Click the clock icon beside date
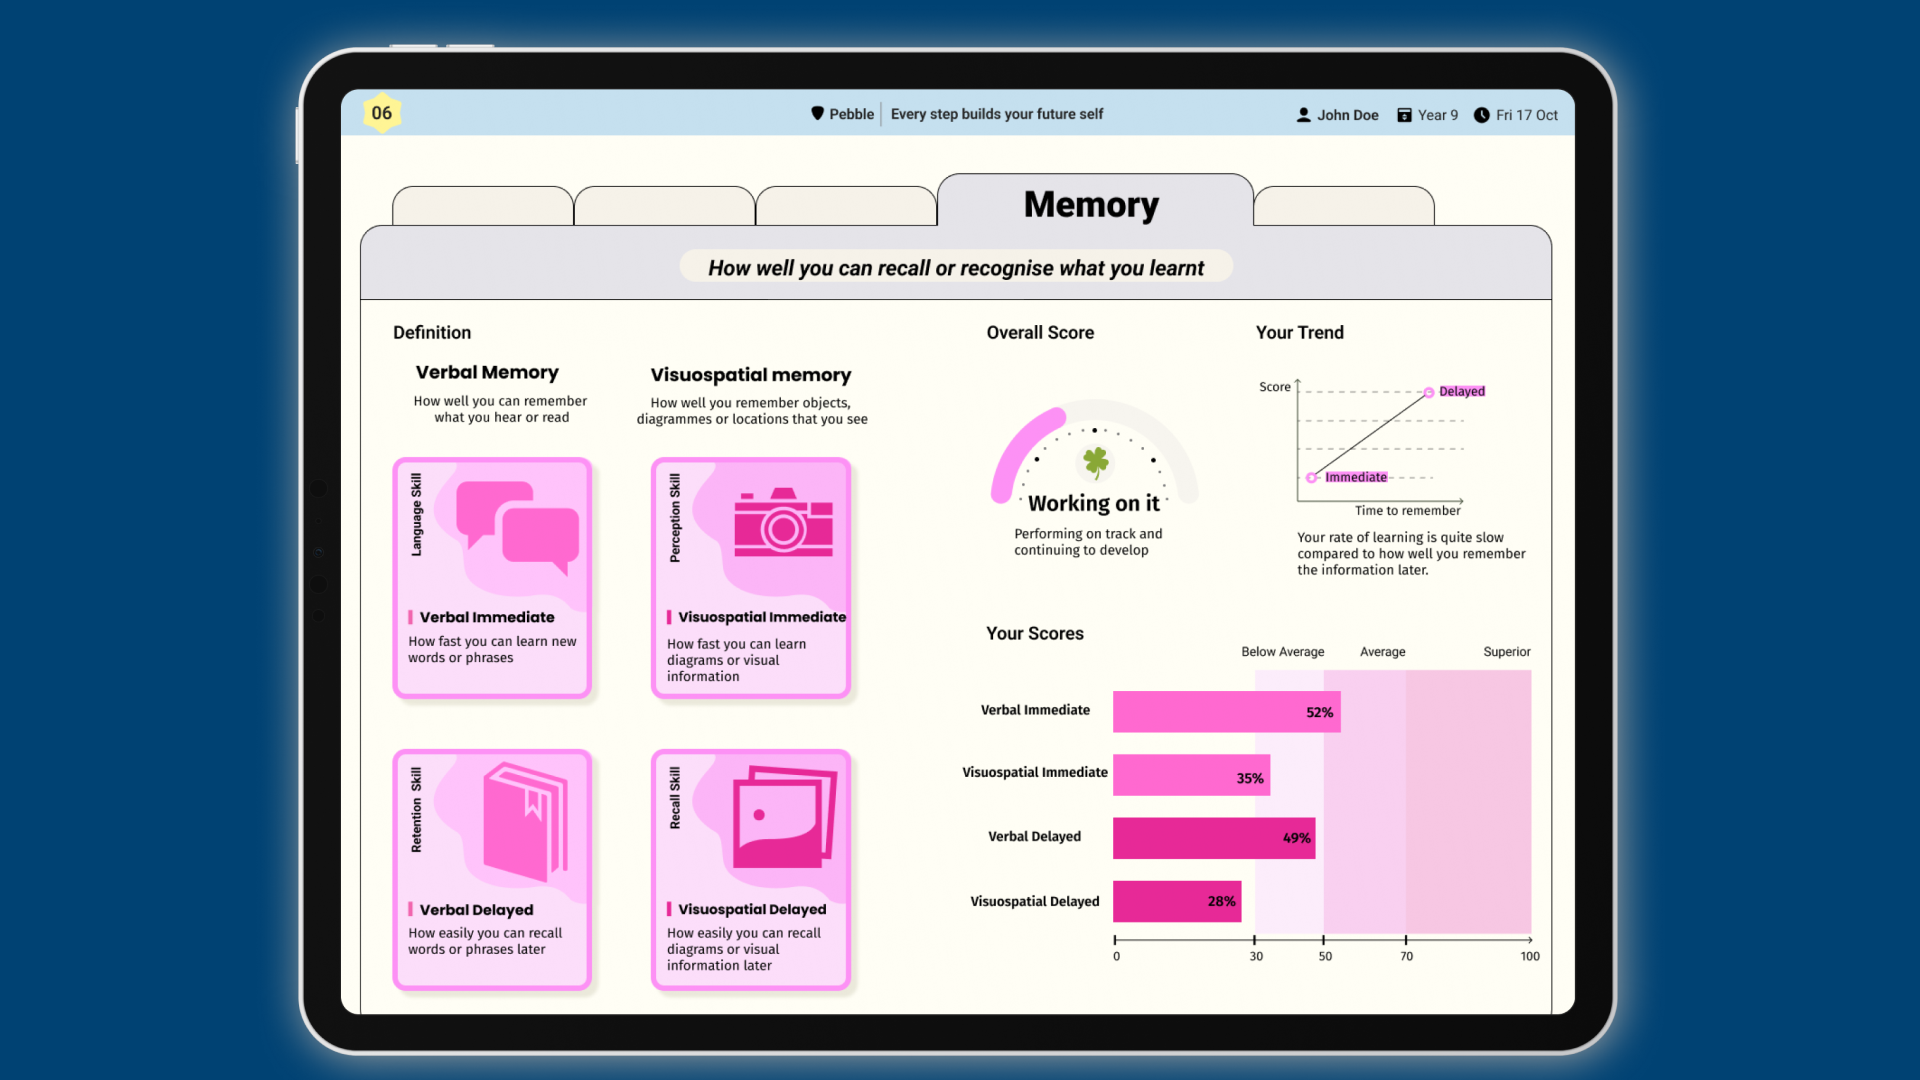Image resolution: width=1920 pixels, height=1080 pixels. [x=1481, y=115]
